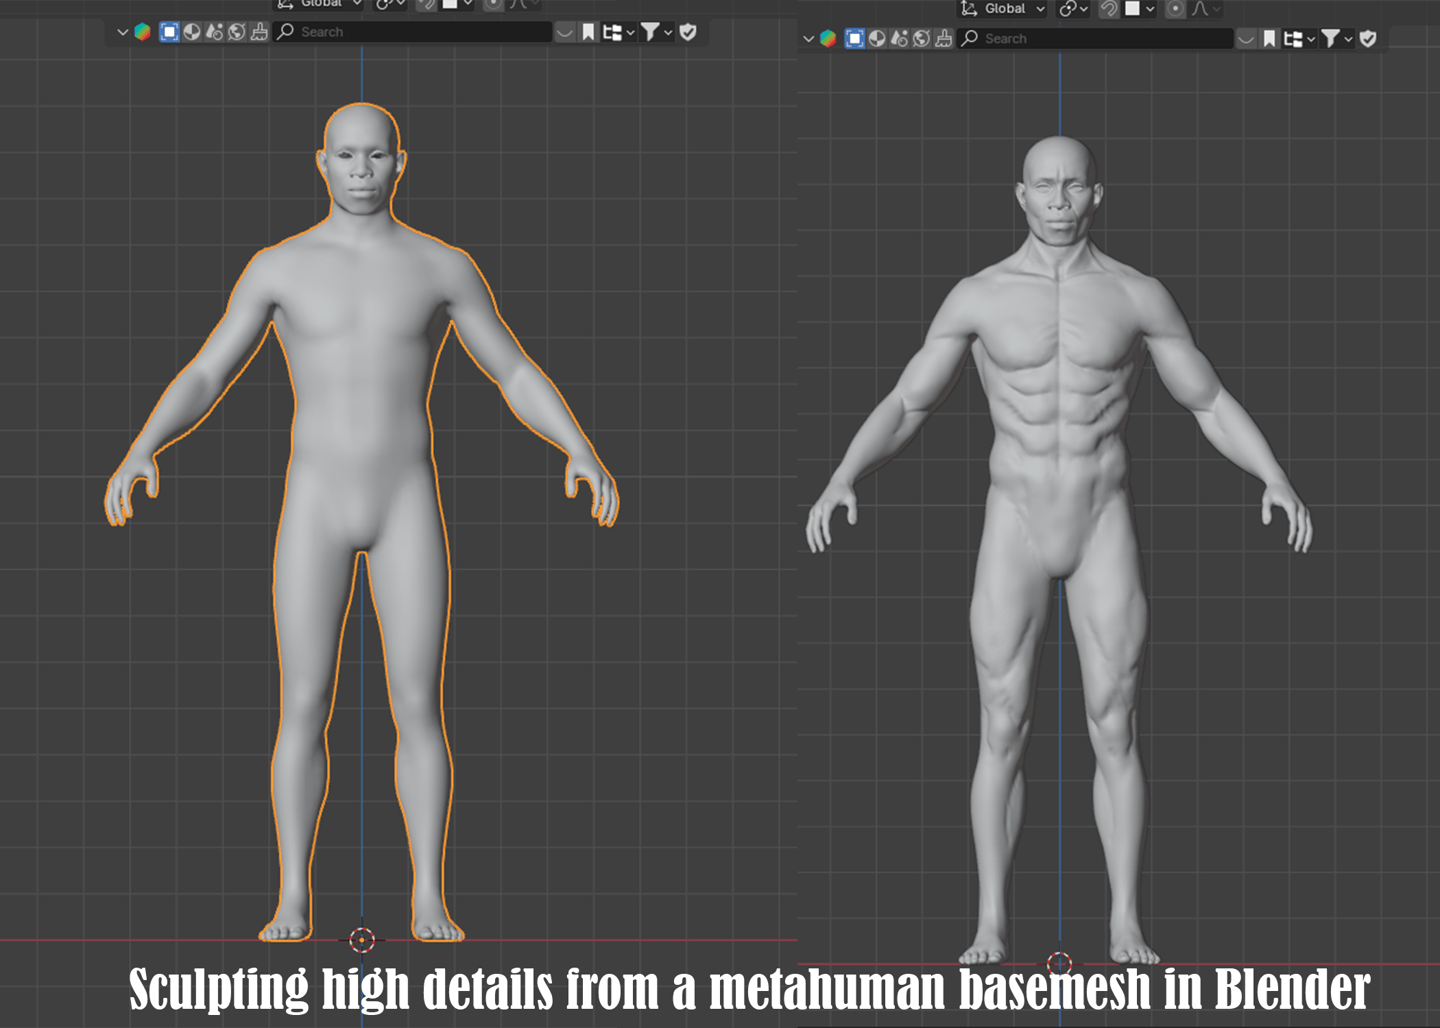Select the brush icon in right header

[943, 39]
